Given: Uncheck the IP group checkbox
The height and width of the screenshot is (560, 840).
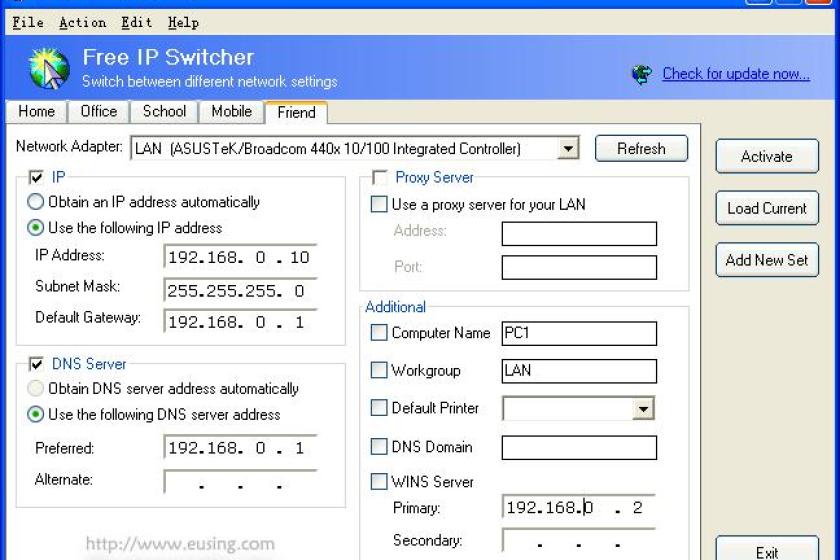Looking at the screenshot, I should coord(36,177).
